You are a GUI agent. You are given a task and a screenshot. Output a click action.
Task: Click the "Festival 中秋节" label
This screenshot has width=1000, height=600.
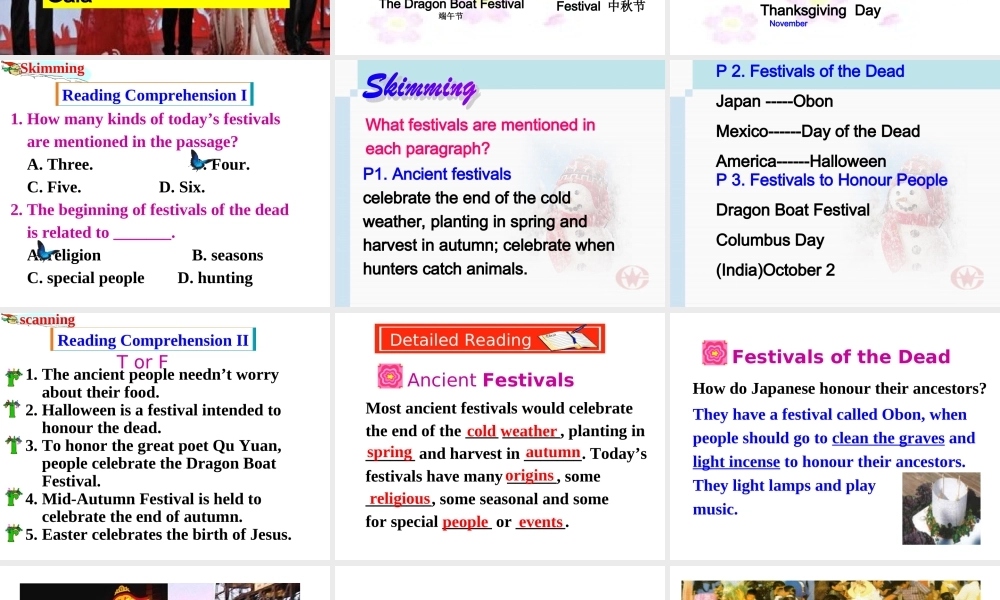[601, 6]
